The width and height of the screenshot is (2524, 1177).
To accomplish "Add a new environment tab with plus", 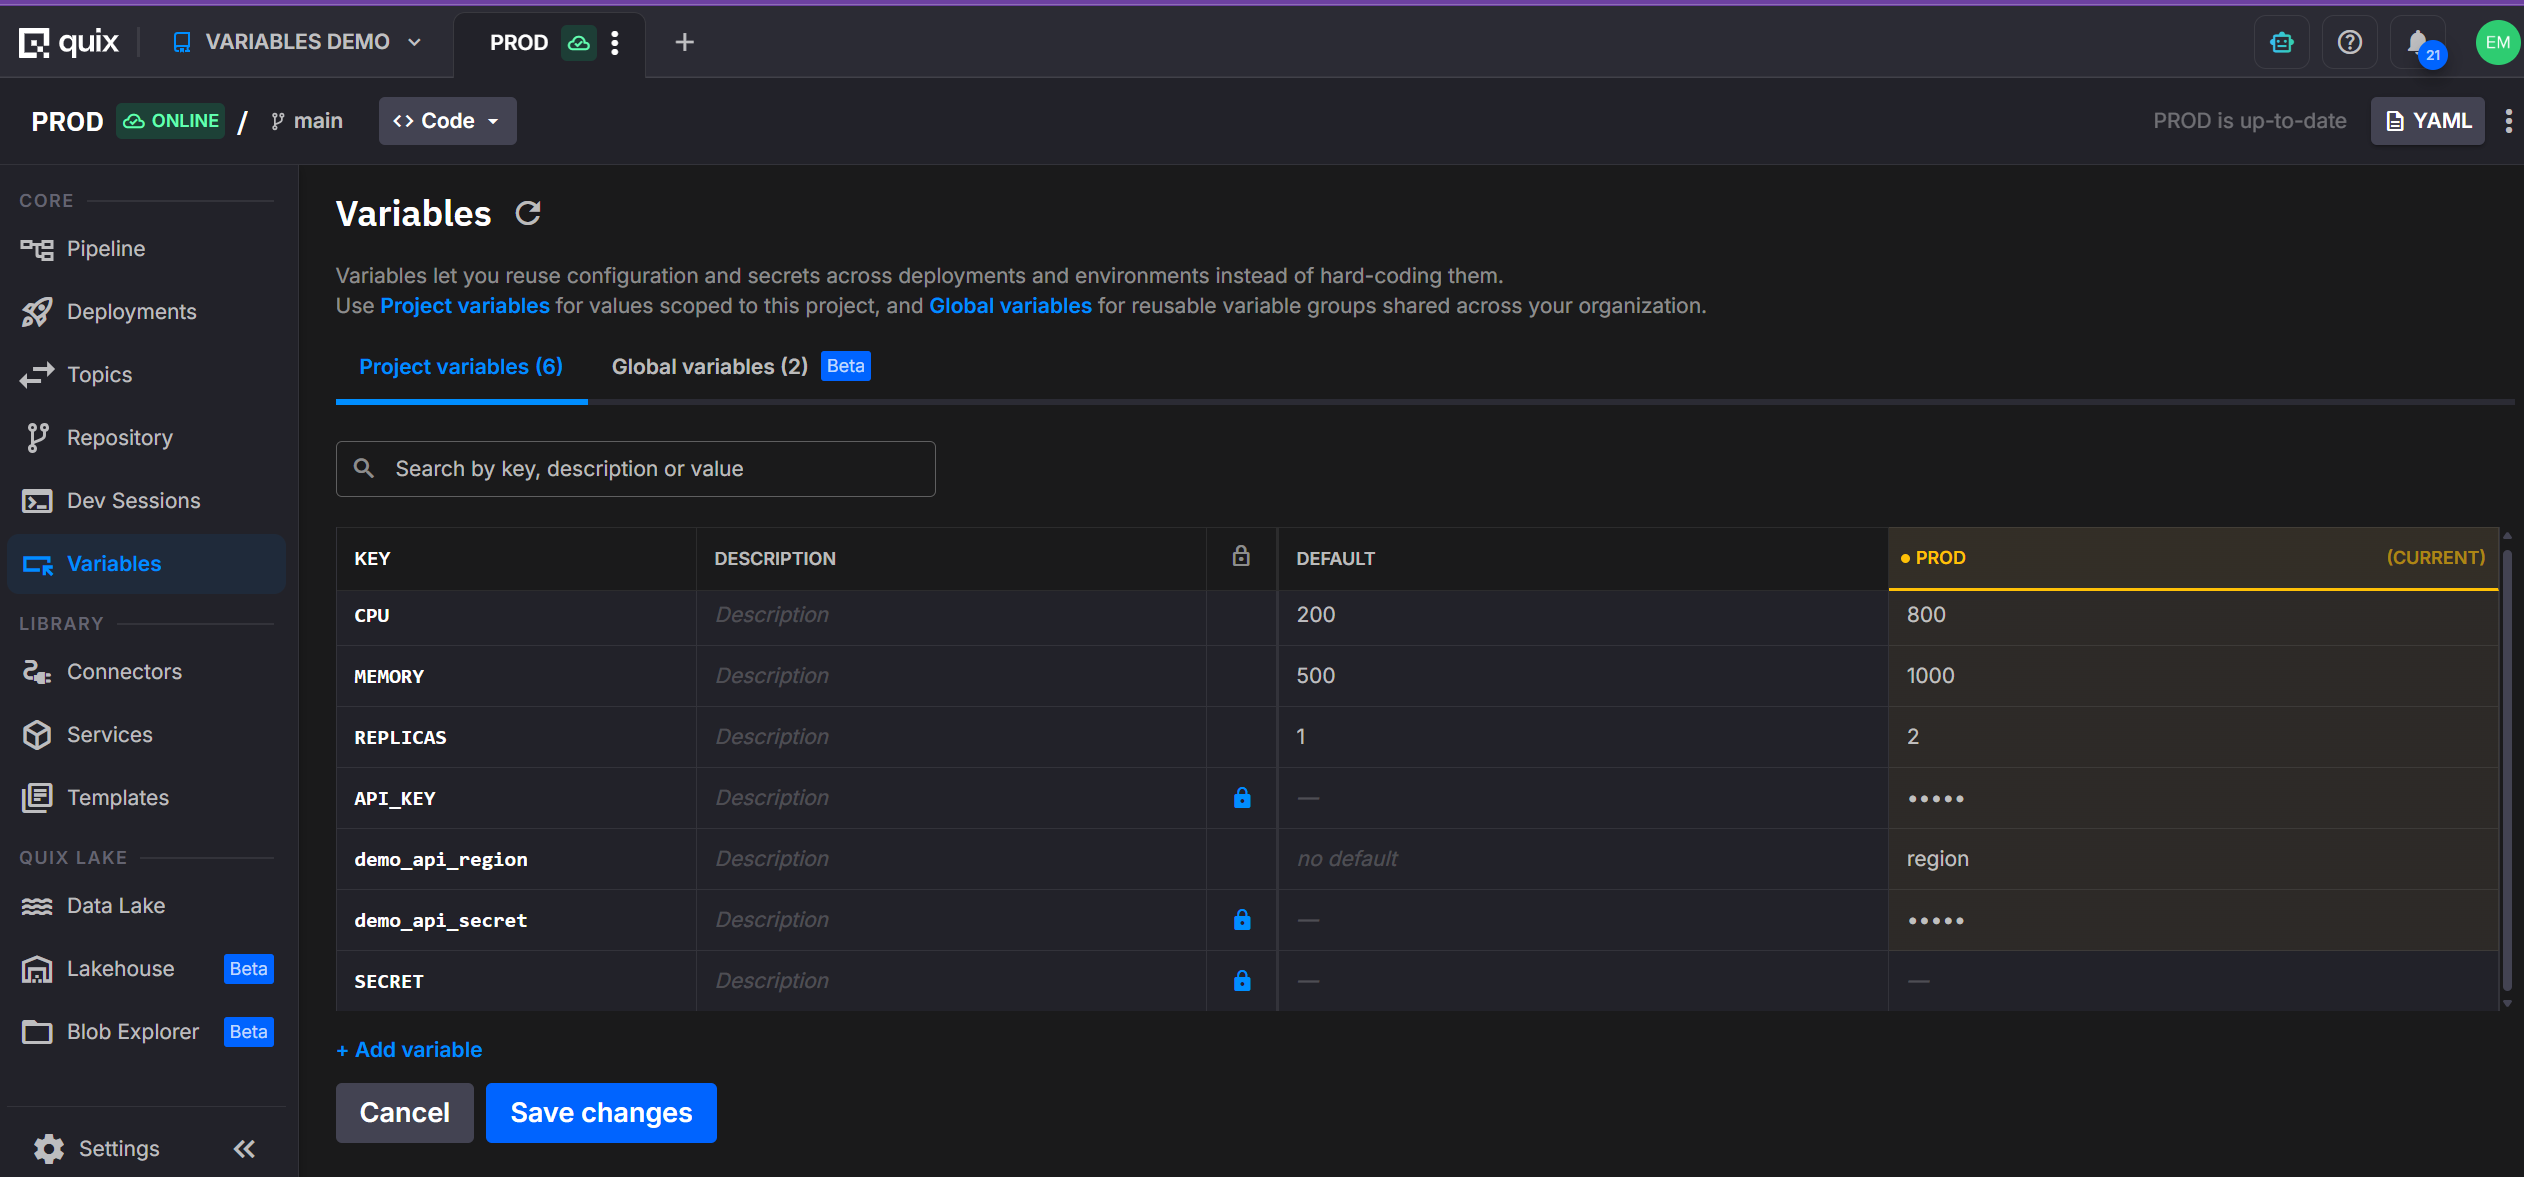I will pyautogui.click(x=685, y=43).
